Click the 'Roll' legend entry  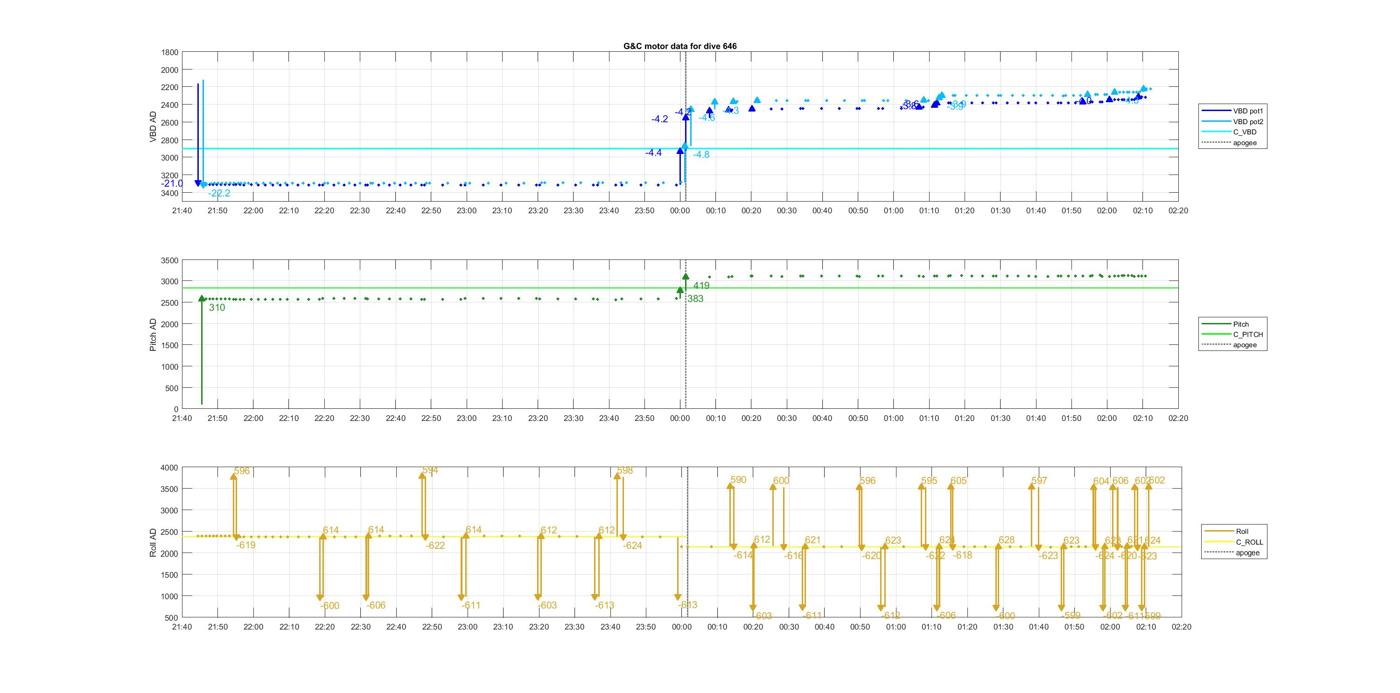click(x=1242, y=531)
